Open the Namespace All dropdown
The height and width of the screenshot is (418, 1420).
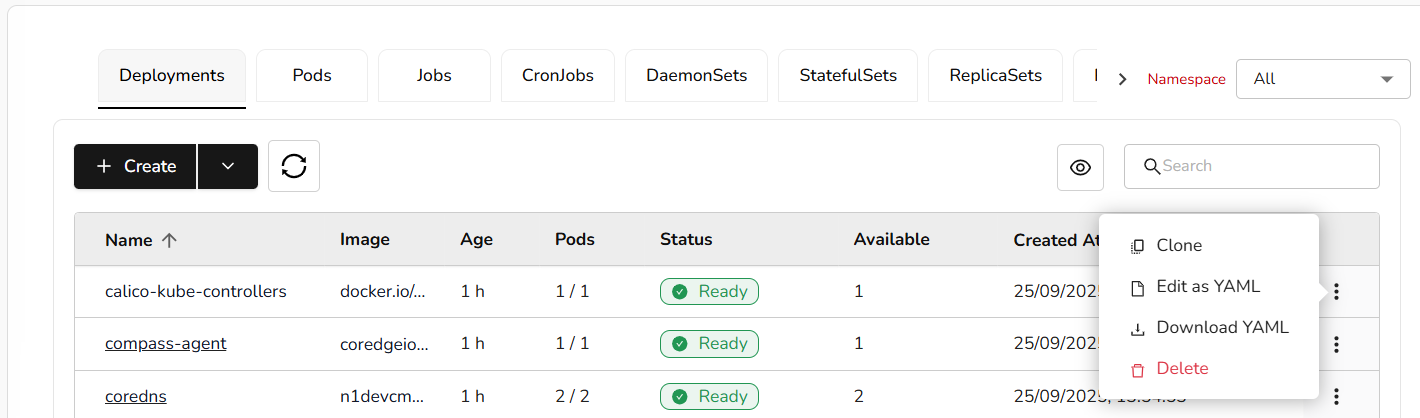1323,79
